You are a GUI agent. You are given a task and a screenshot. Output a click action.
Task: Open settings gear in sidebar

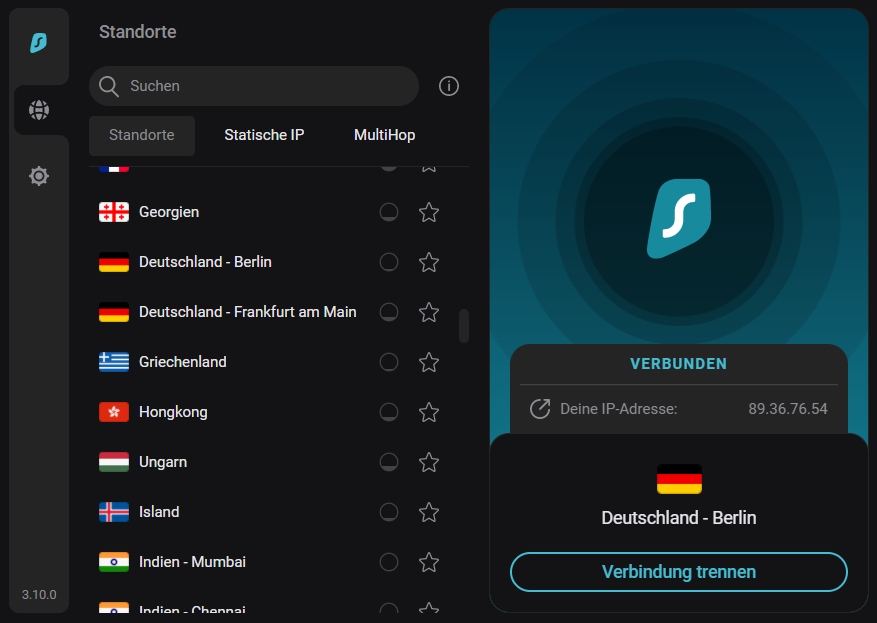(39, 176)
